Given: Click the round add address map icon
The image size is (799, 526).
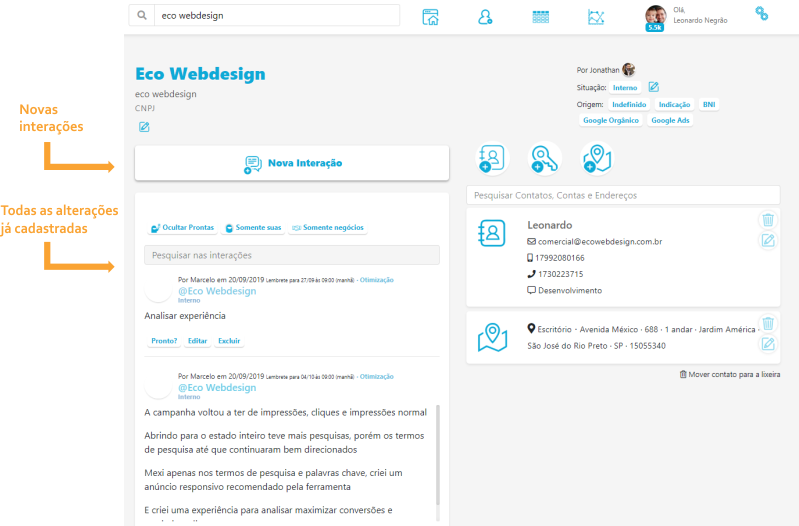Looking at the screenshot, I should coord(596,159).
